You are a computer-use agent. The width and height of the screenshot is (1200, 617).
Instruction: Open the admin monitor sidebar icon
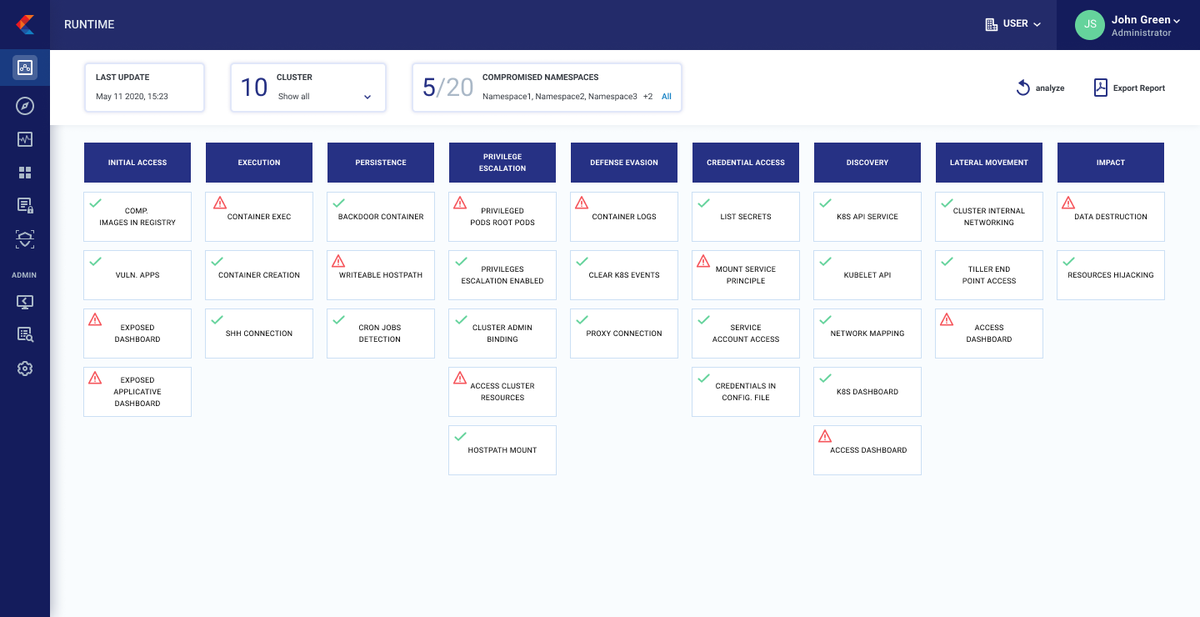coord(25,301)
